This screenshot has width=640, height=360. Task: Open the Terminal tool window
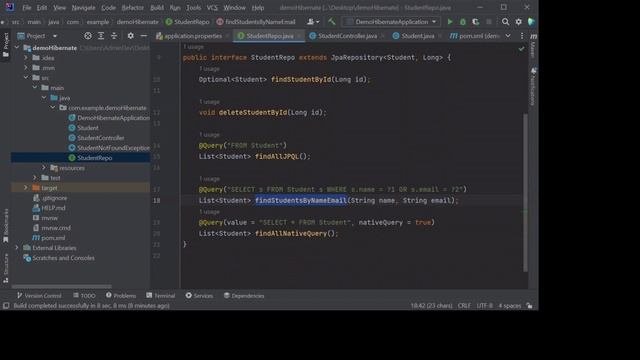[161, 296]
